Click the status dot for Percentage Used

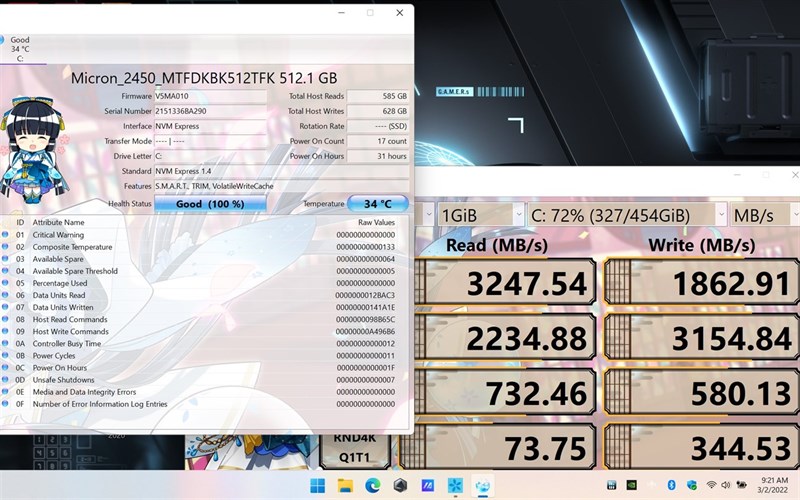[5, 283]
